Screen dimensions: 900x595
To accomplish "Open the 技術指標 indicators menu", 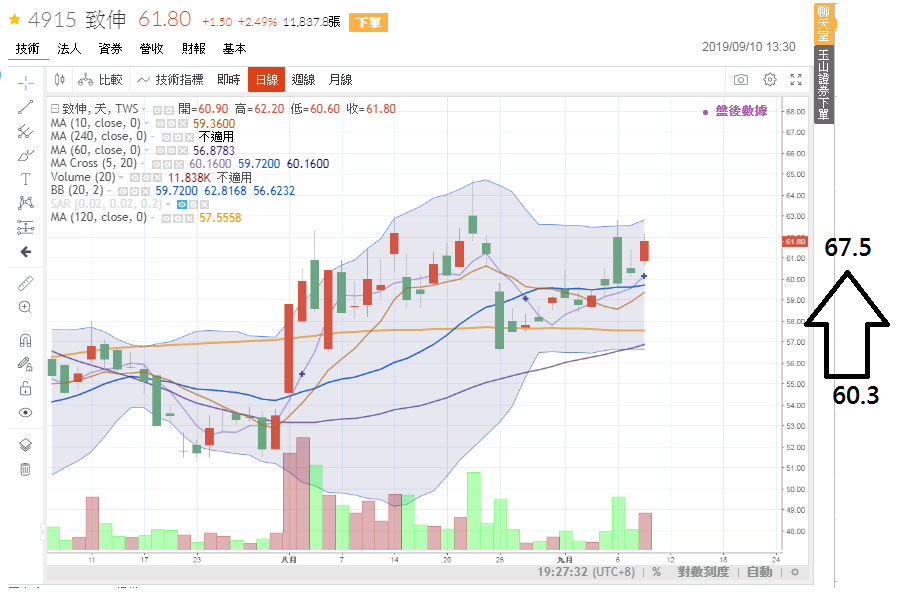I will click(171, 80).
